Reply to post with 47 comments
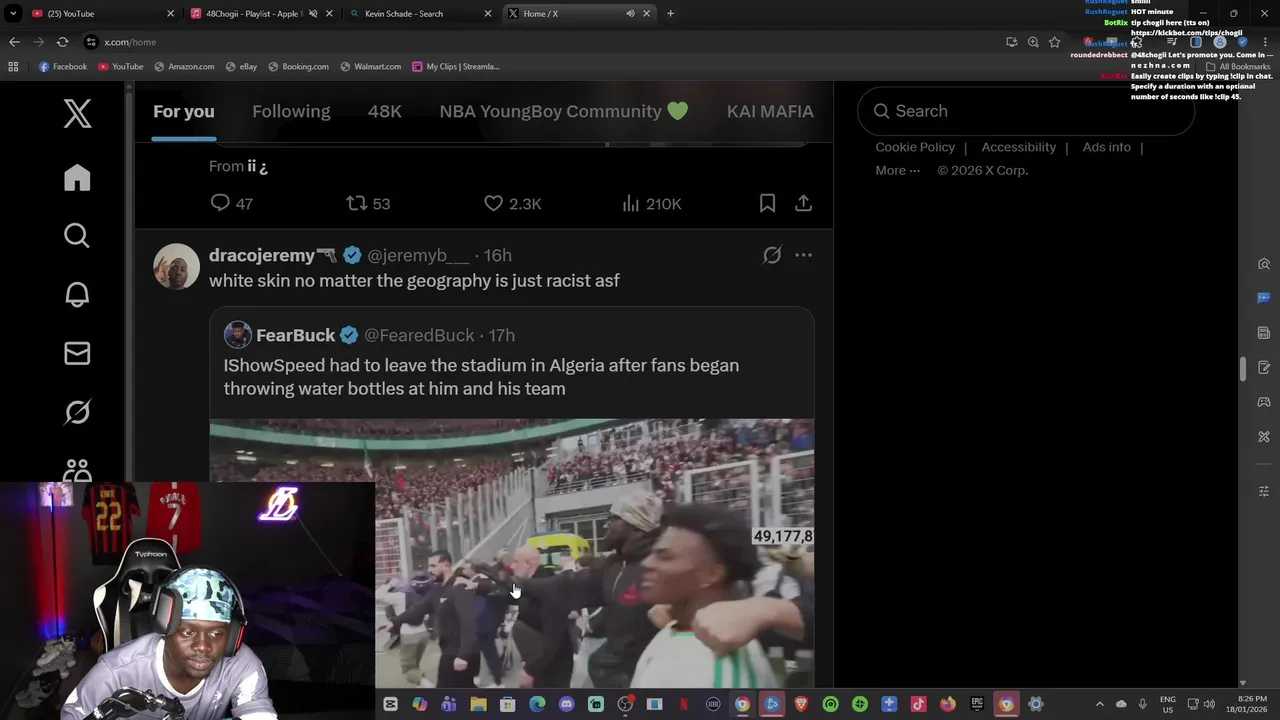The height and width of the screenshot is (720, 1280). coord(231,203)
